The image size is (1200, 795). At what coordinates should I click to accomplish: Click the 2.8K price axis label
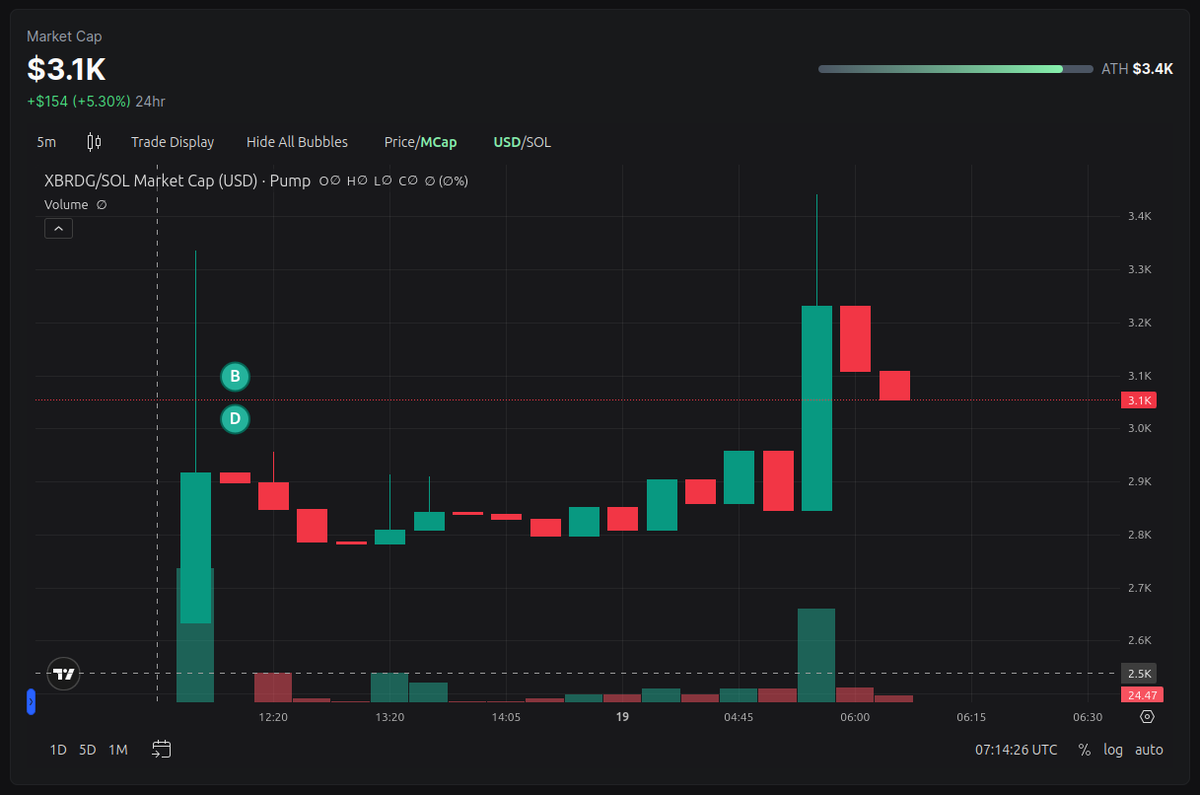(1140, 535)
